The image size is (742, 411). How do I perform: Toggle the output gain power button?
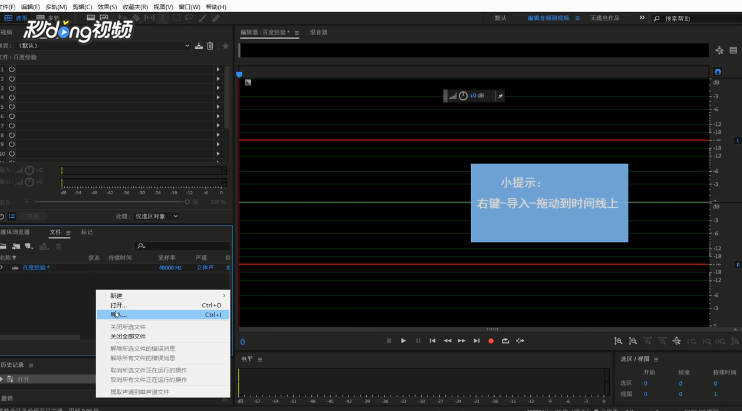29,182
